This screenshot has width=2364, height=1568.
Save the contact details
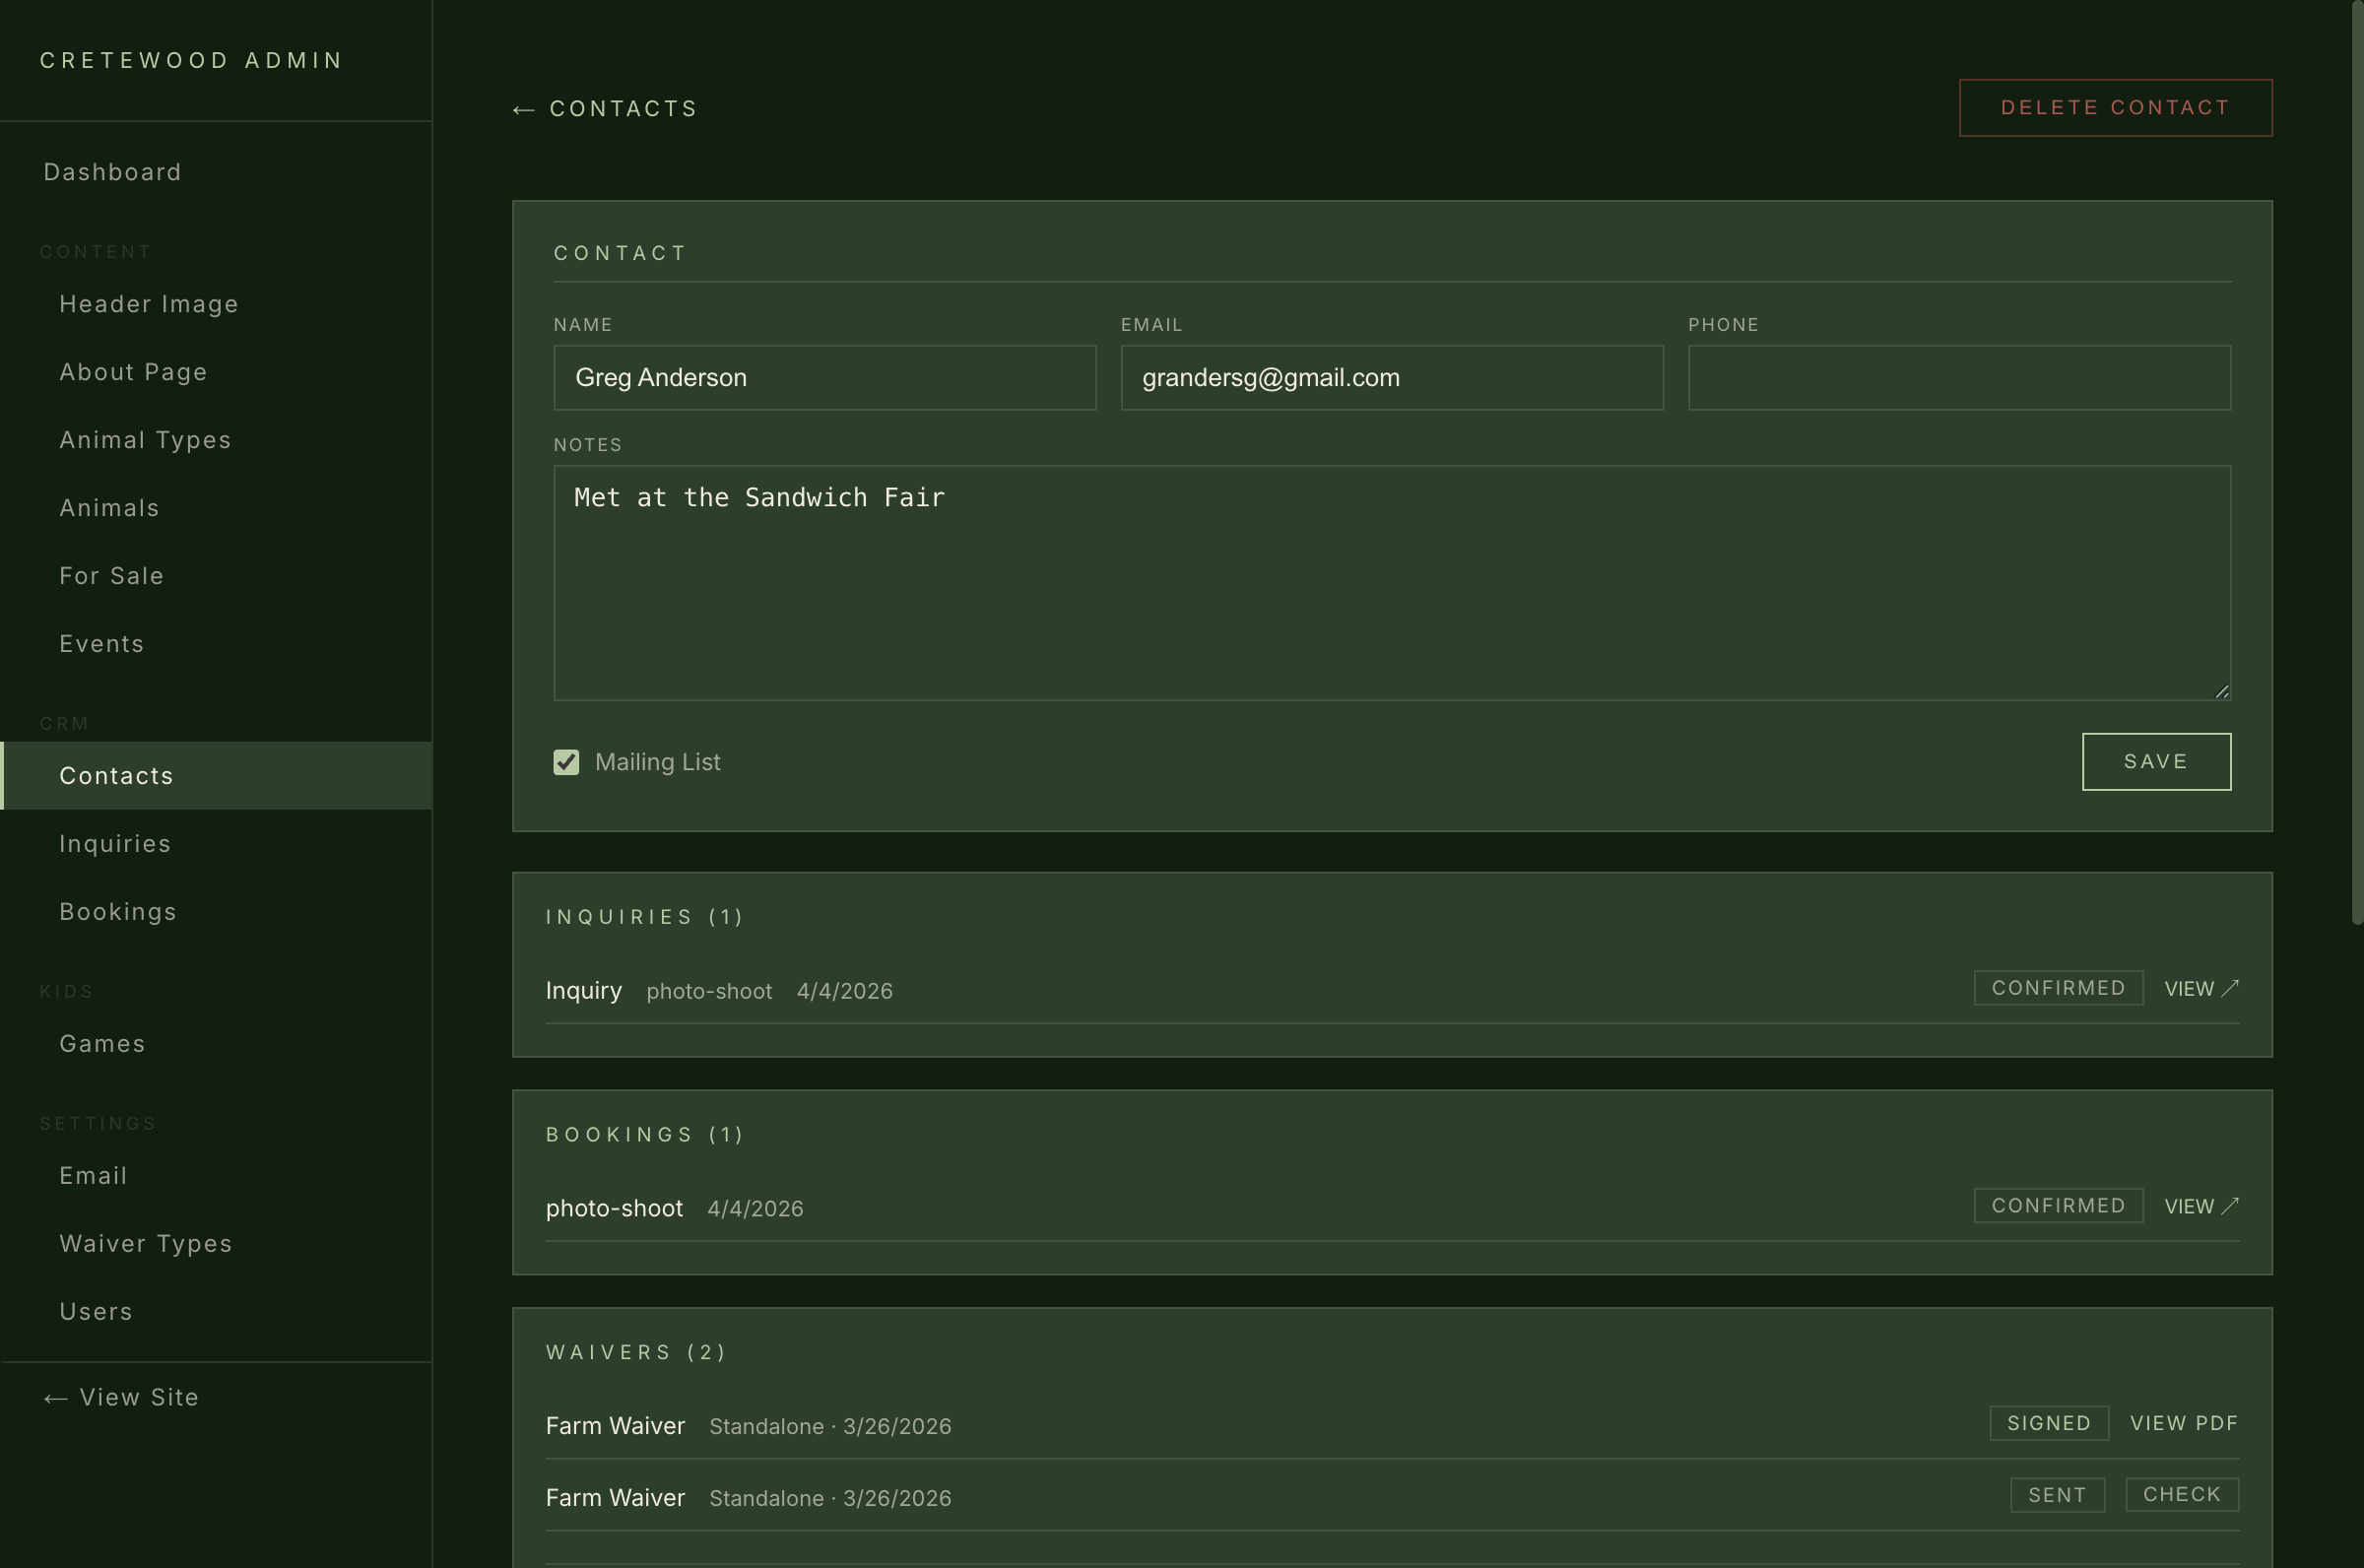coord(2156,761)
